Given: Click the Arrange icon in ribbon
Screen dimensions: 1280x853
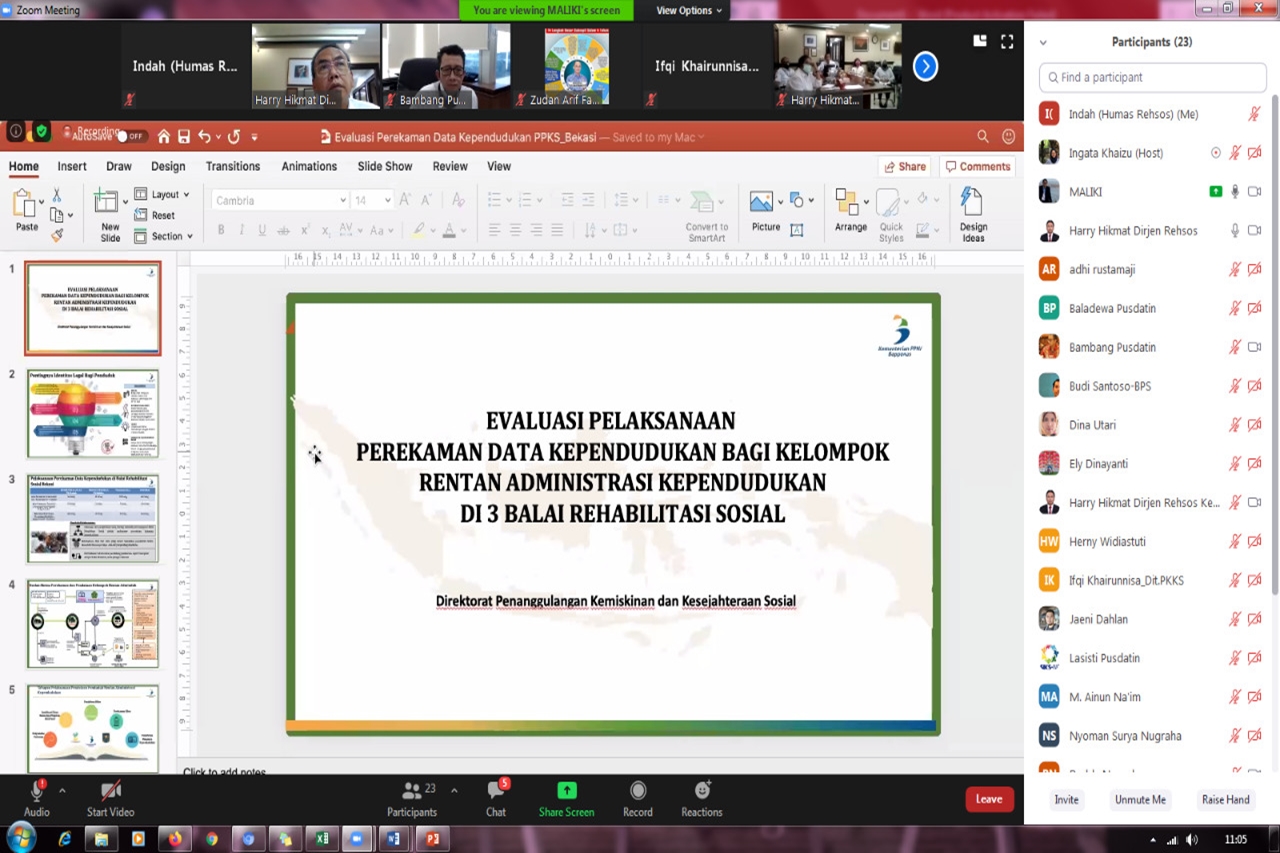Looking at the screenshot, I should (x=848, y=203).
